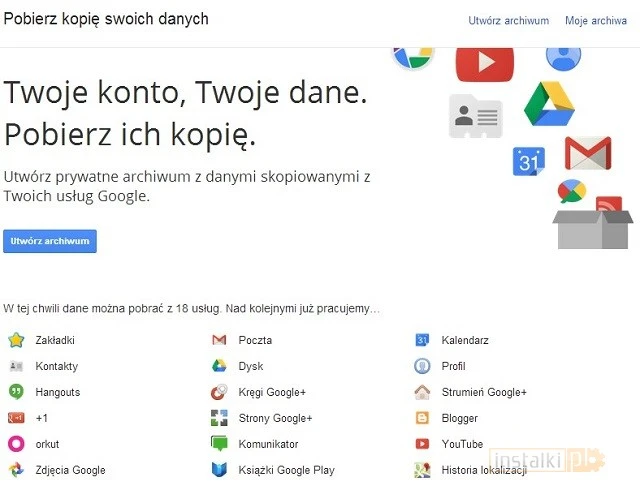The height and width of the screenshot is (503, 640).
Task: Click the Zdjęcia Google label
Action: click(x=71, y=470)
